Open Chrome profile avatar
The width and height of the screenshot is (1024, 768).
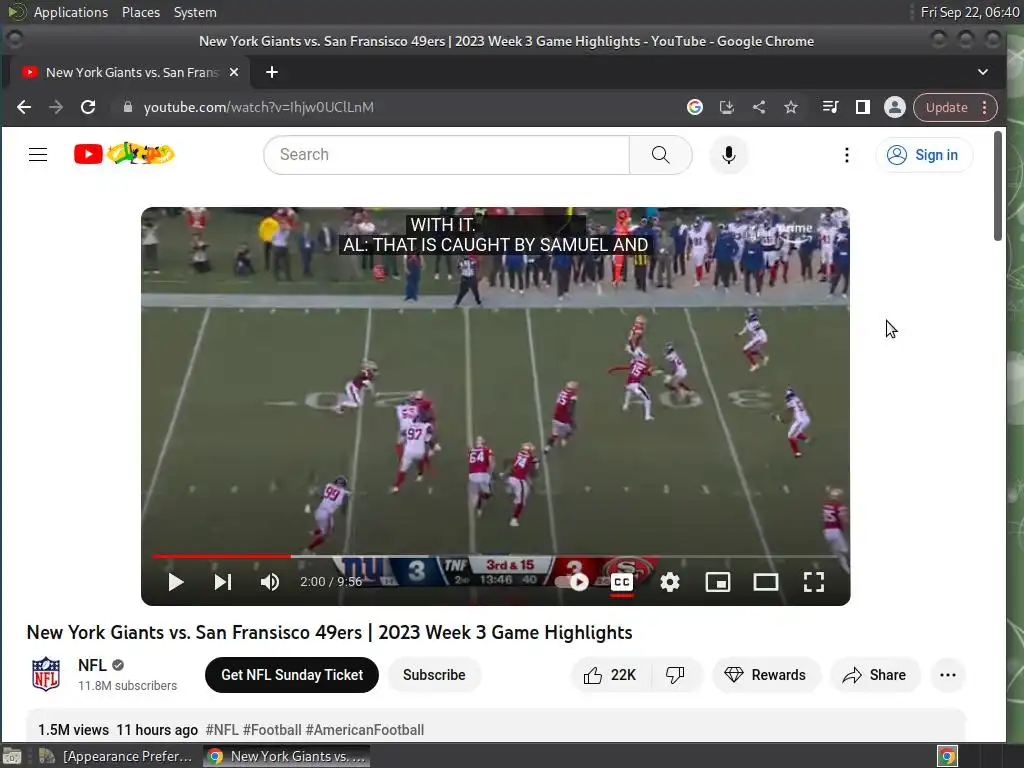(x=895, y=107)
